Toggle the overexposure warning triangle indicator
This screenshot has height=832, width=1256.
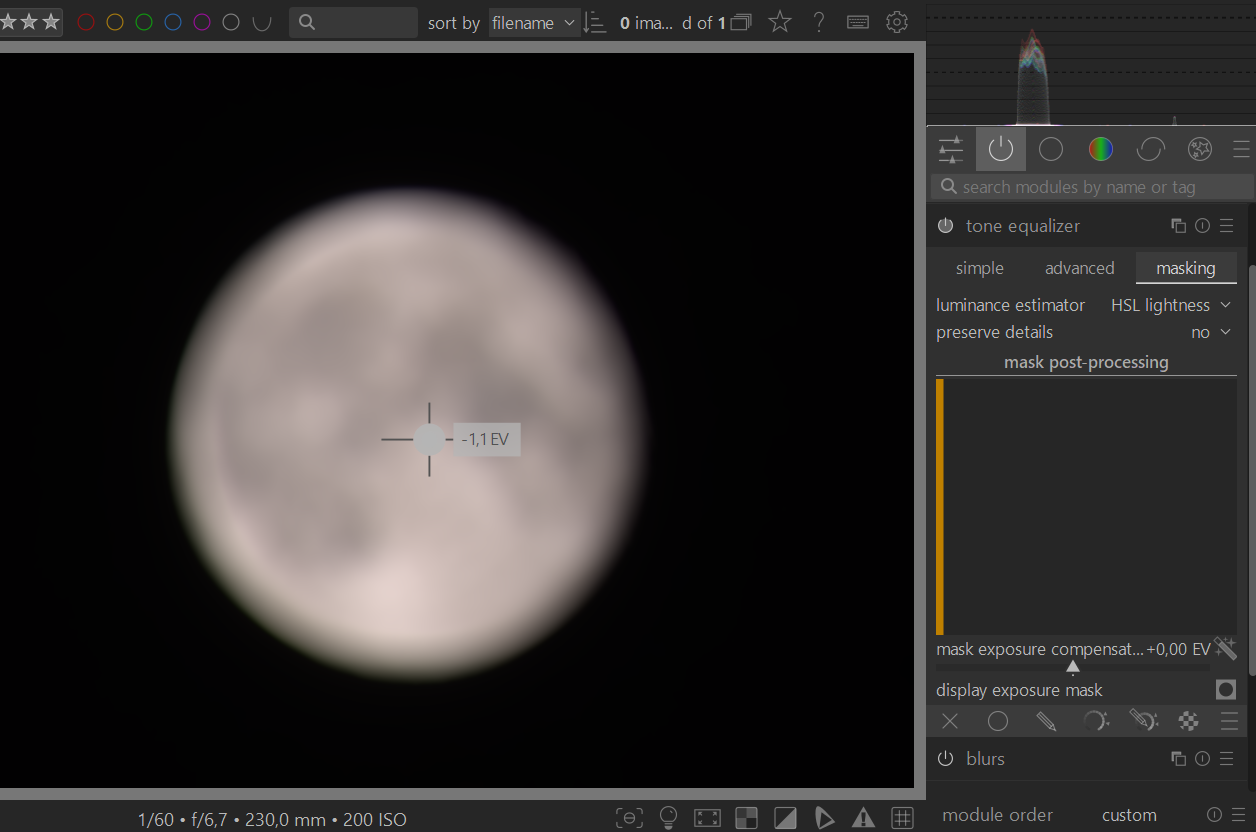[x=863, y=818]
